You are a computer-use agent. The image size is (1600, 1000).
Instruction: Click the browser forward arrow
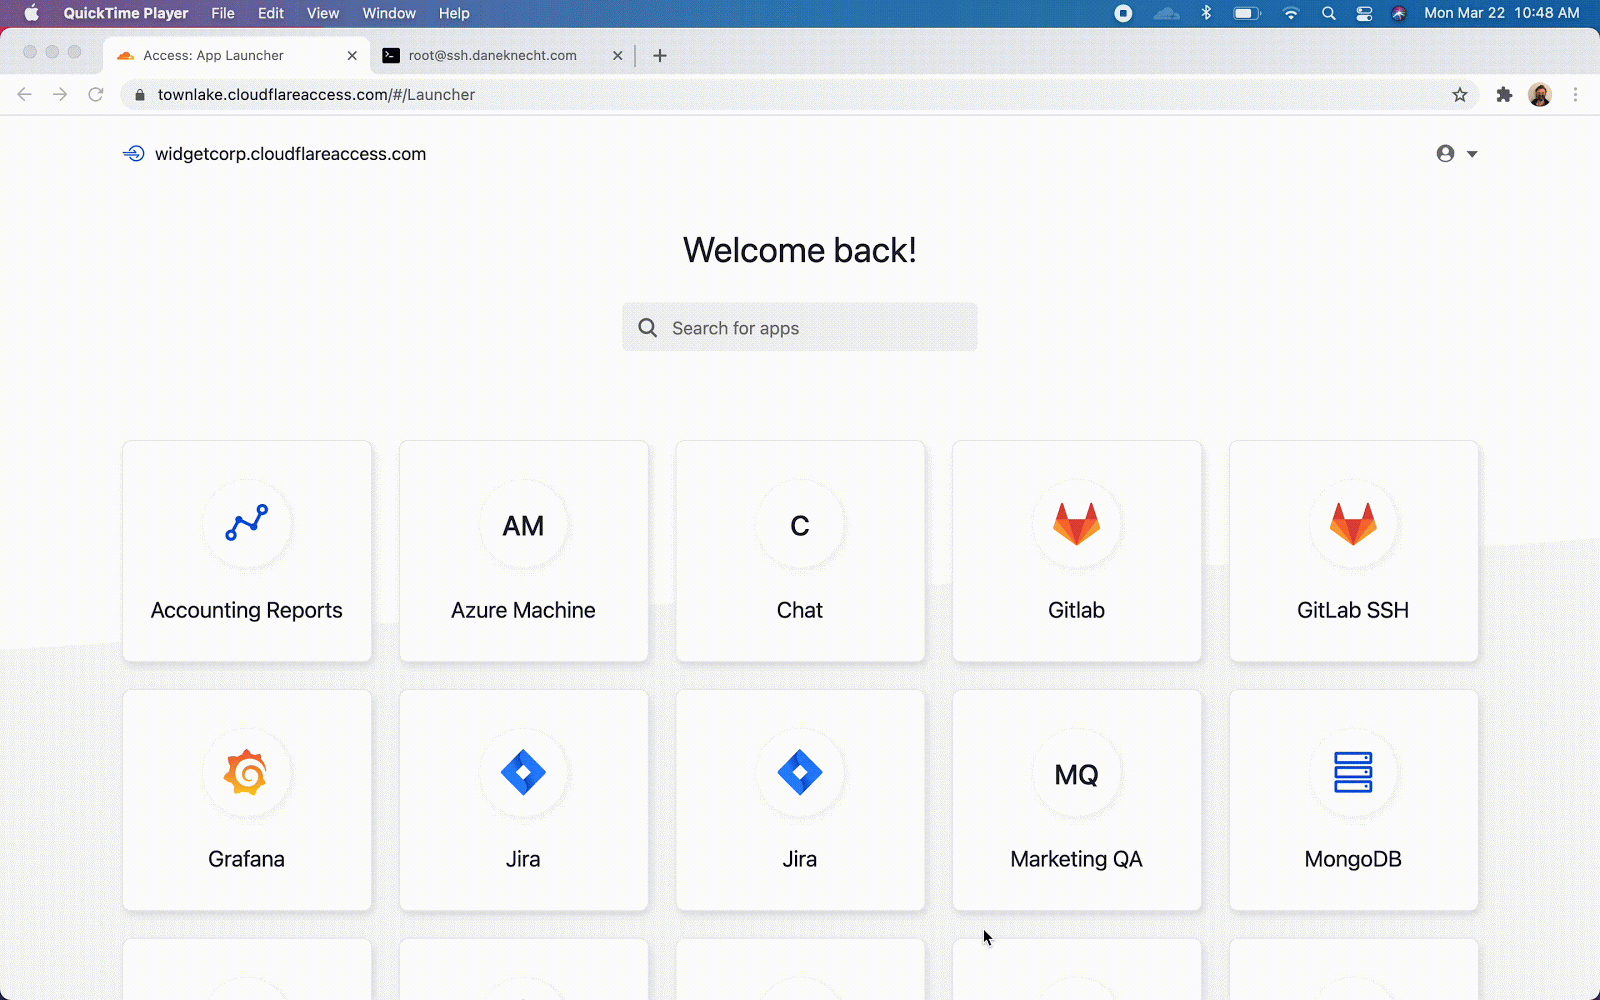(60, 95)
